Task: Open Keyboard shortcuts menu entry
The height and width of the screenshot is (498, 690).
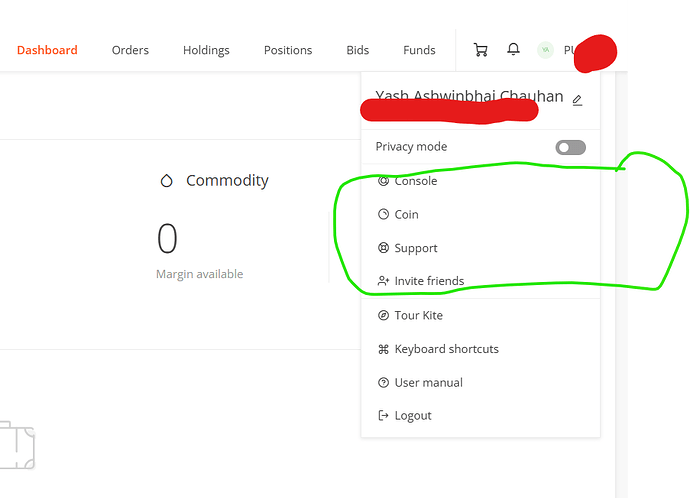Action: click(481, 349)
